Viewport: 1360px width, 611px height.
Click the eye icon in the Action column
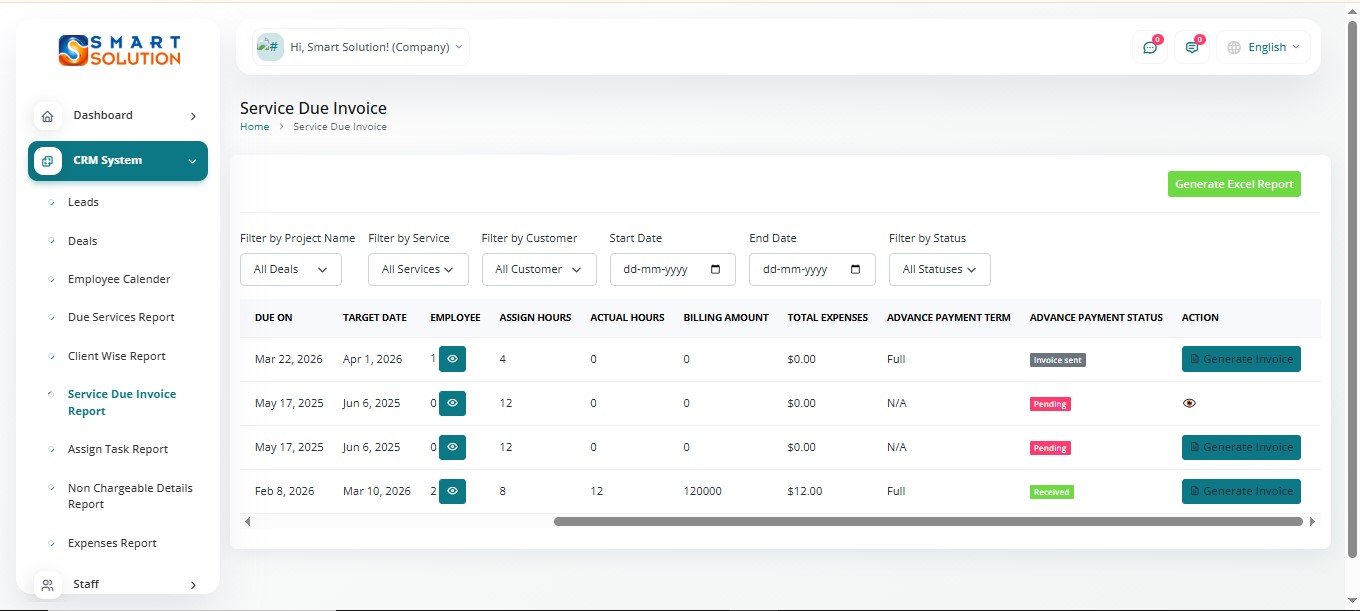pyautogui.click(x=1189, y=403)
